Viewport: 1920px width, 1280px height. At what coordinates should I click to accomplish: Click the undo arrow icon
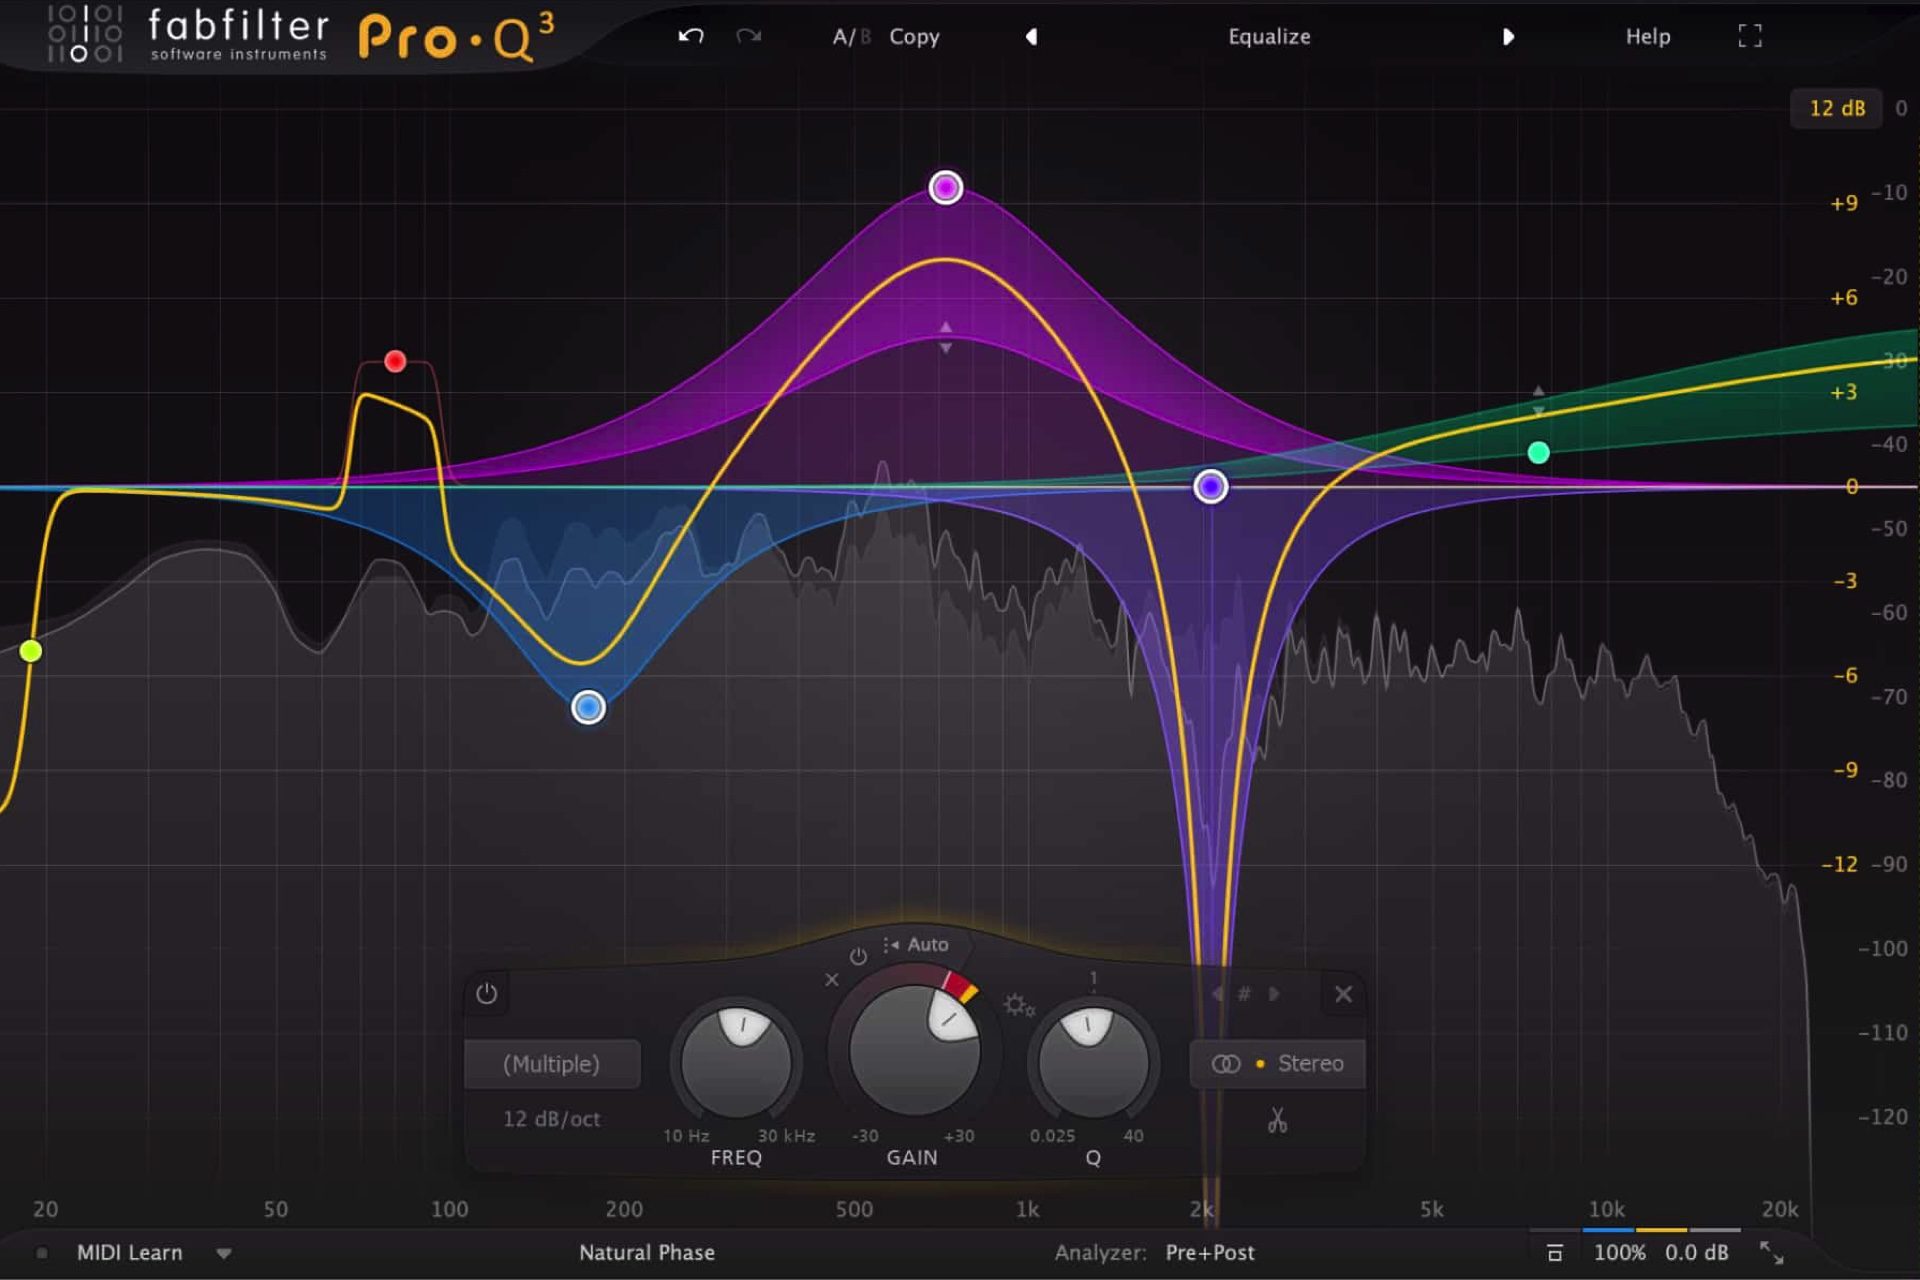690,36
